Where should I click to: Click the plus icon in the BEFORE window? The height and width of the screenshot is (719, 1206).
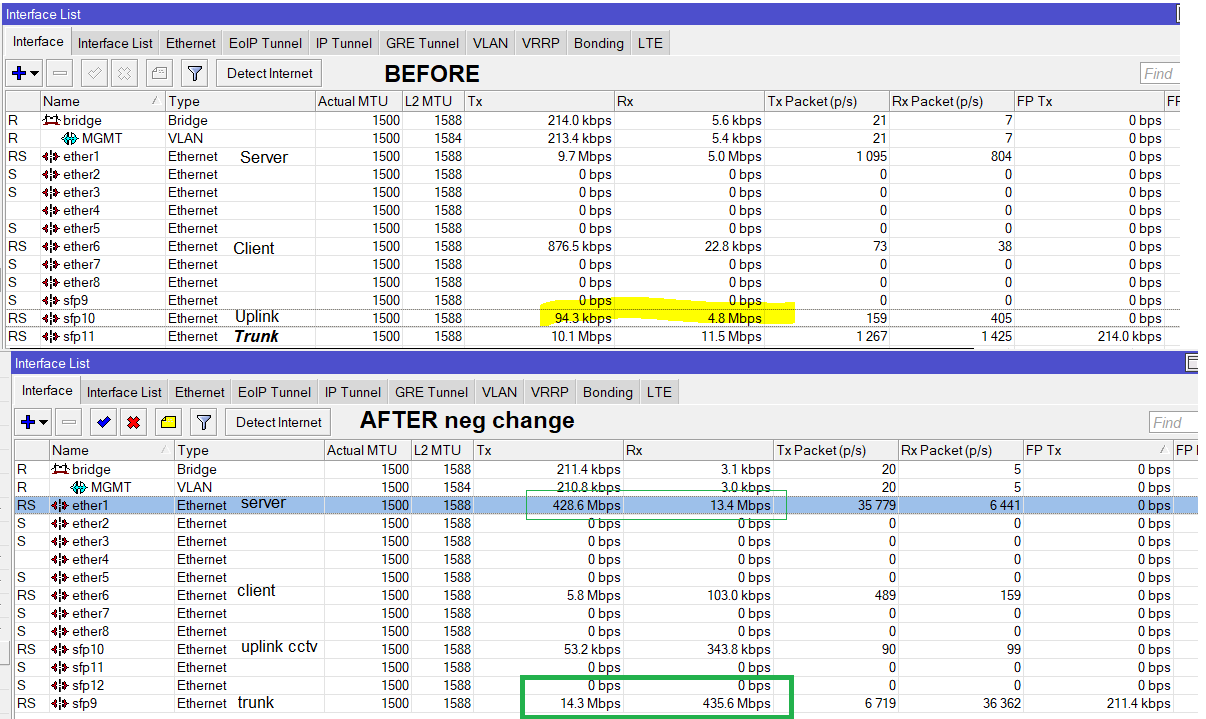tap(18, 72)
